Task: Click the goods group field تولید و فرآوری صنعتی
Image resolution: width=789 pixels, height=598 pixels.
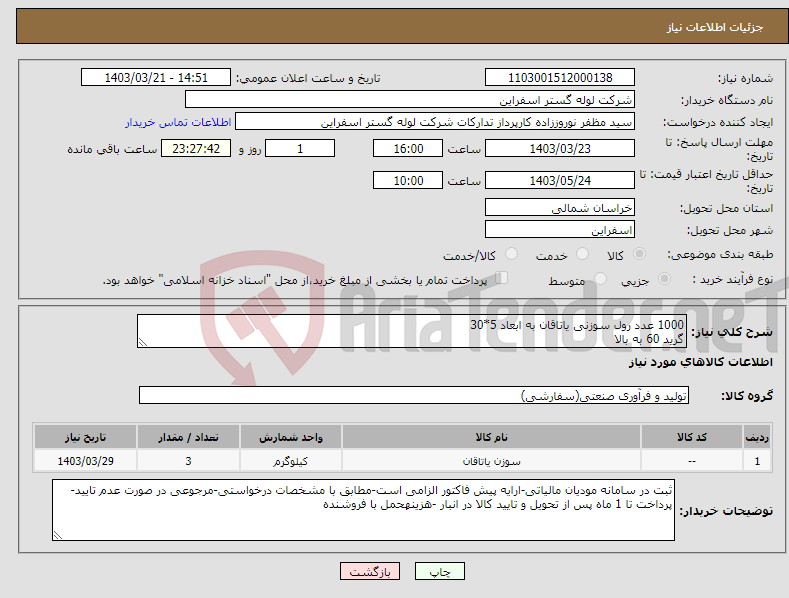Action: (414, 396)
